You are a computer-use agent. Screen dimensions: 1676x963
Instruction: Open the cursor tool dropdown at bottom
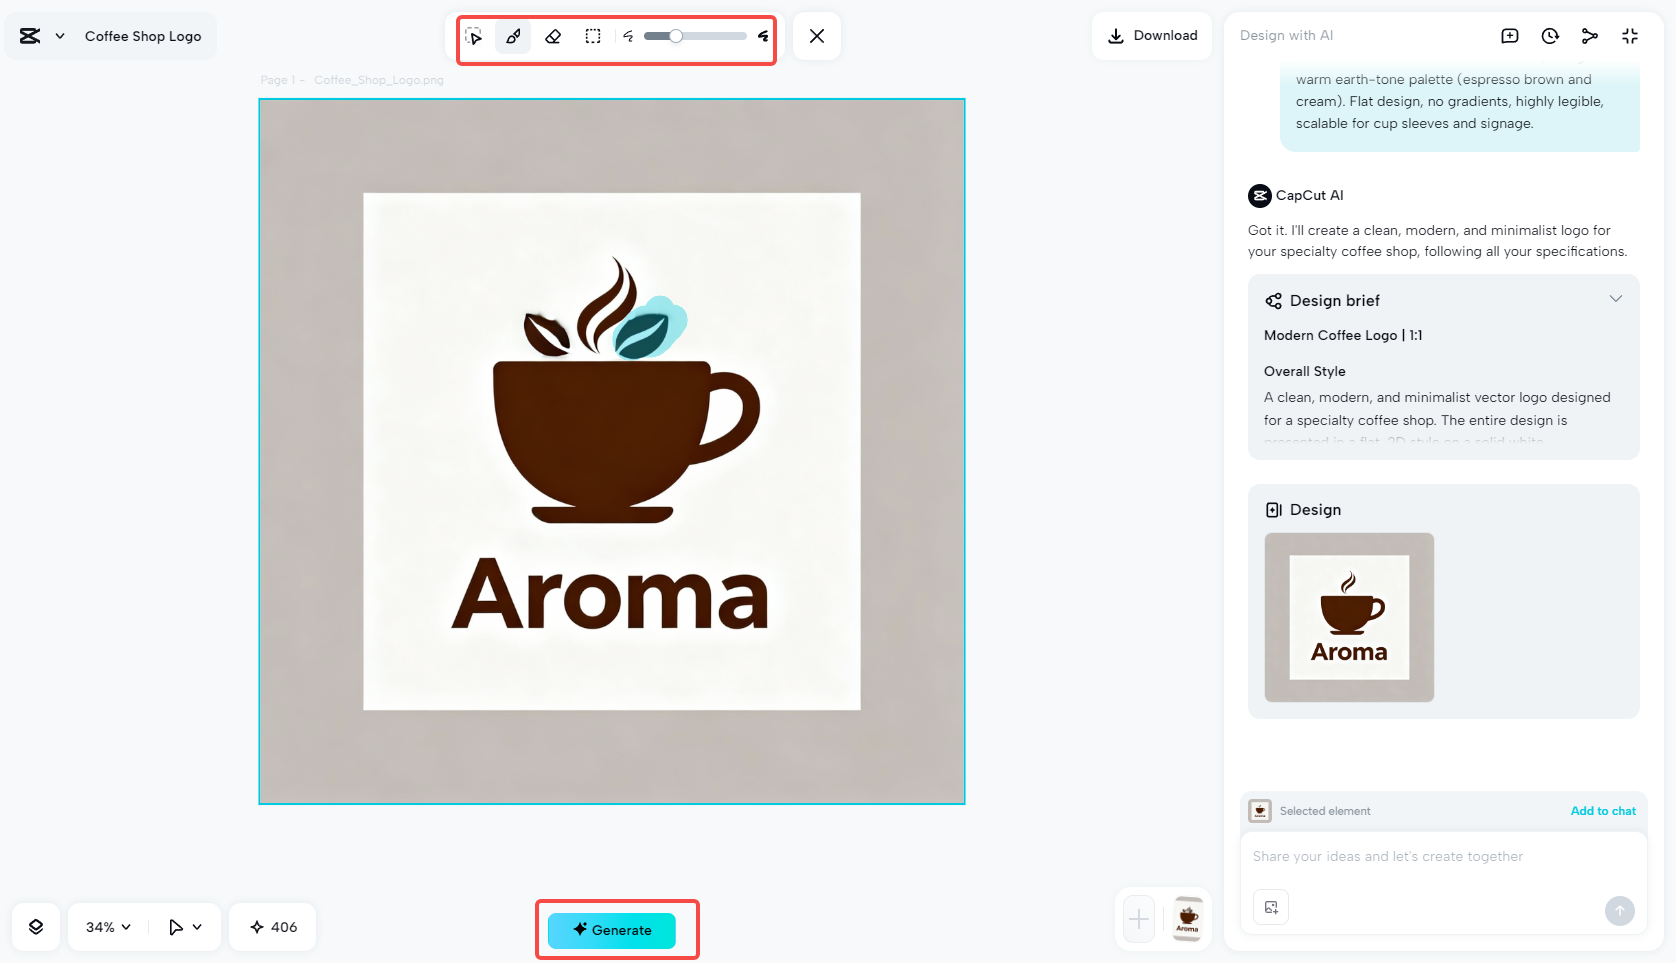point(184,927)
